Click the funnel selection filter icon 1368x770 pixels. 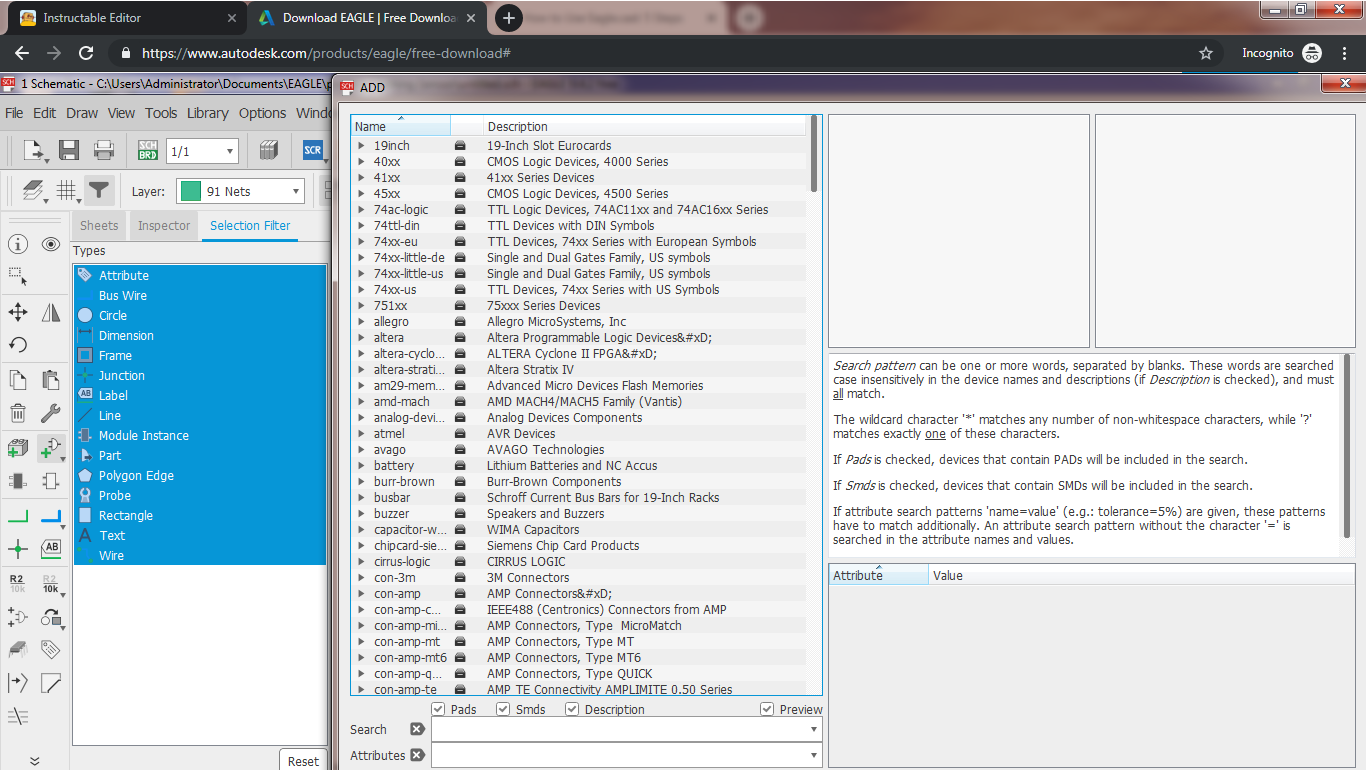(98, 190)
